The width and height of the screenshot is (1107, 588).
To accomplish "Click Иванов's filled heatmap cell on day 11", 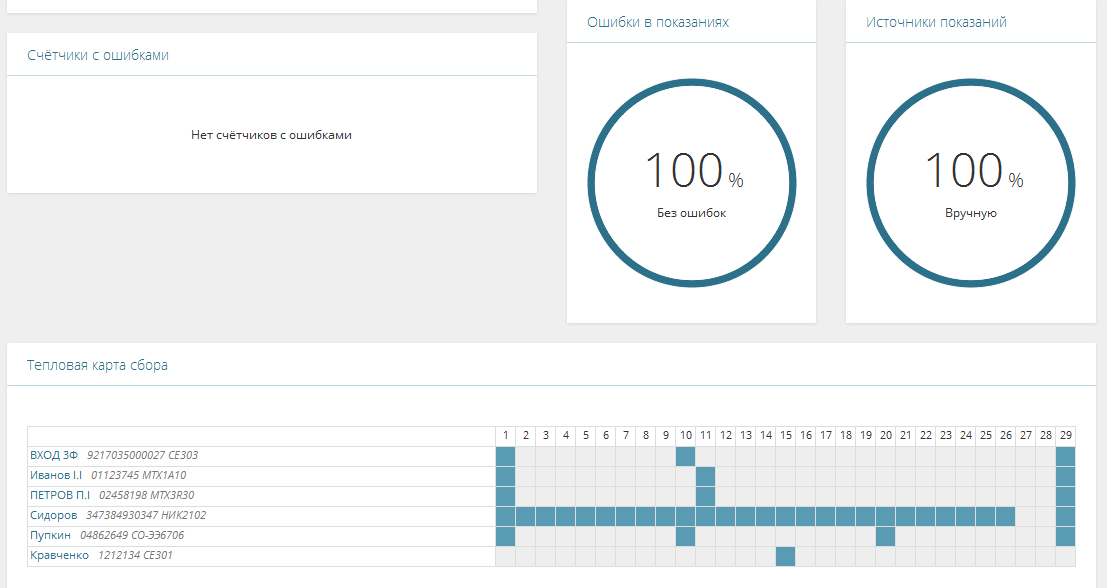I will [705, 476].
